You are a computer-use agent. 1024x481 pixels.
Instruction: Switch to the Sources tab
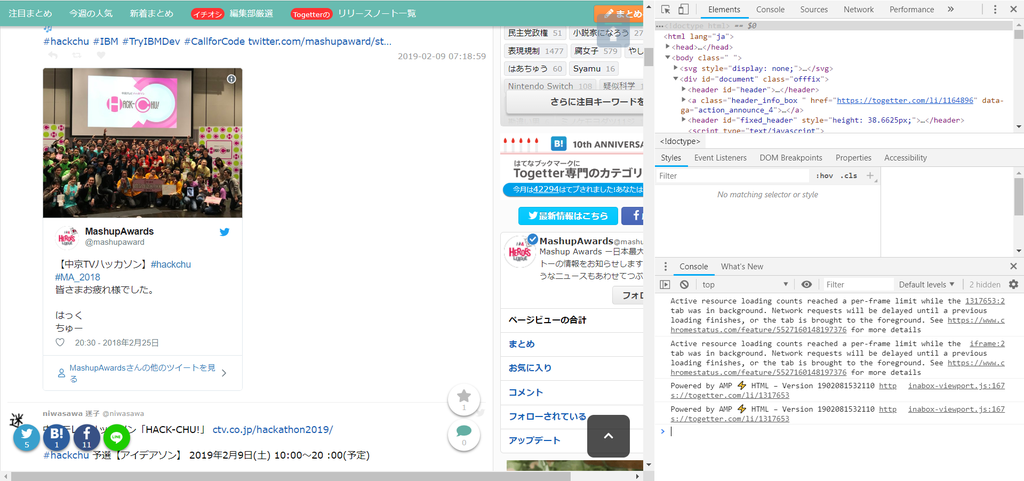pyautogui.click(x=814, y=10)
